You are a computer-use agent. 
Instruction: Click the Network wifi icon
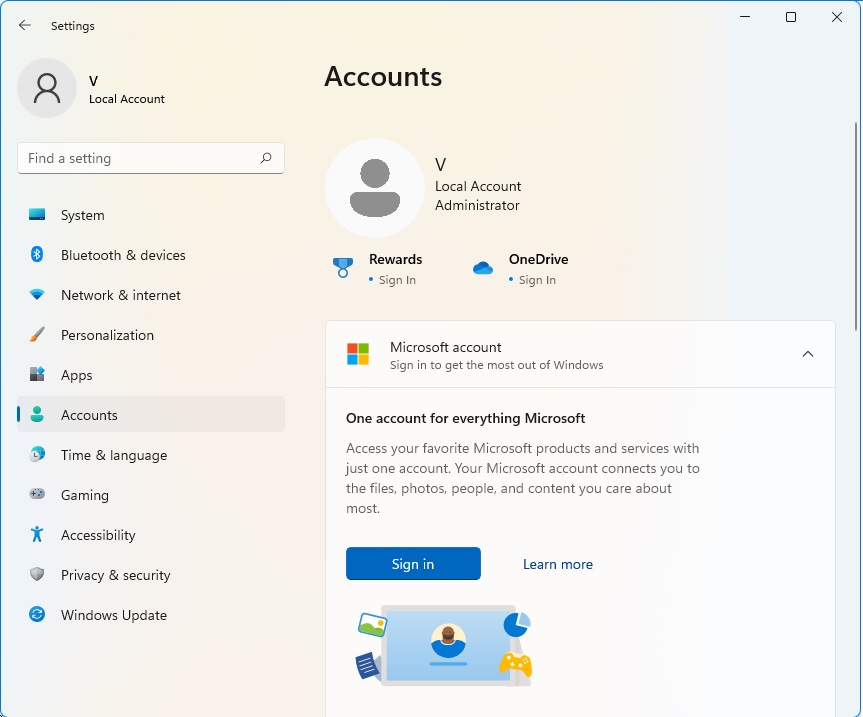[x=37, y=294]
